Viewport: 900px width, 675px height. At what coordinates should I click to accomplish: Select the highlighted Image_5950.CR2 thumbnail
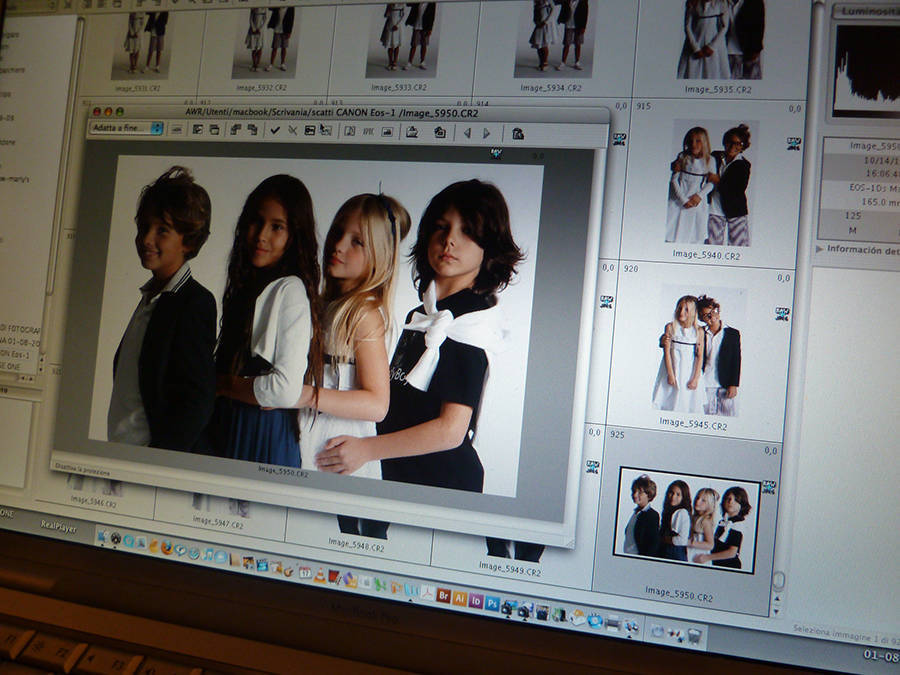point(687,520)
